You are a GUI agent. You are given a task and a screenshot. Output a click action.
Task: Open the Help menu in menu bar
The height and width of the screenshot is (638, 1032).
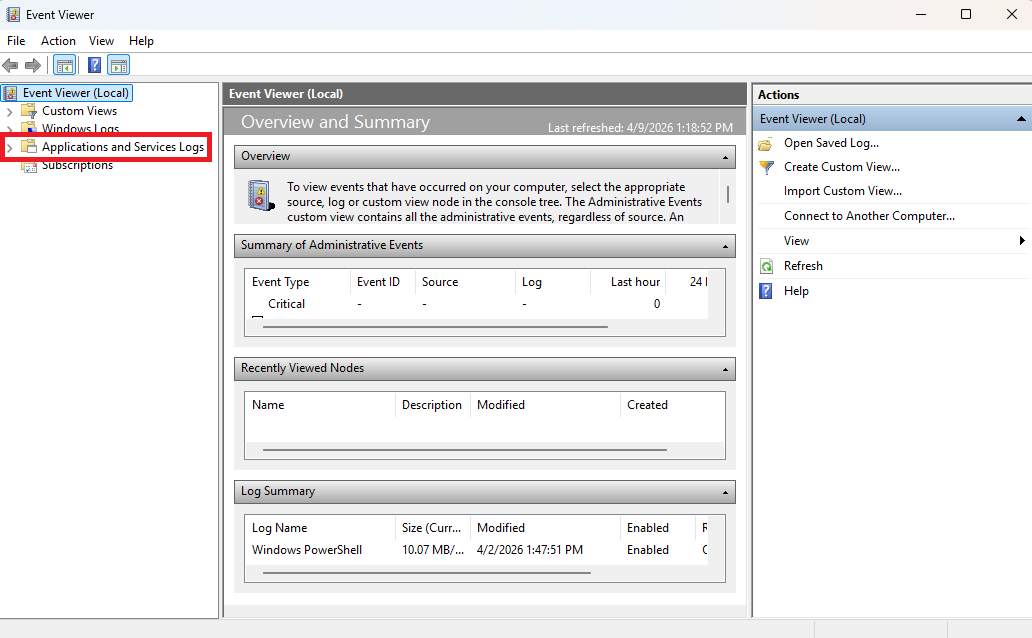click(x=141, y=41)
